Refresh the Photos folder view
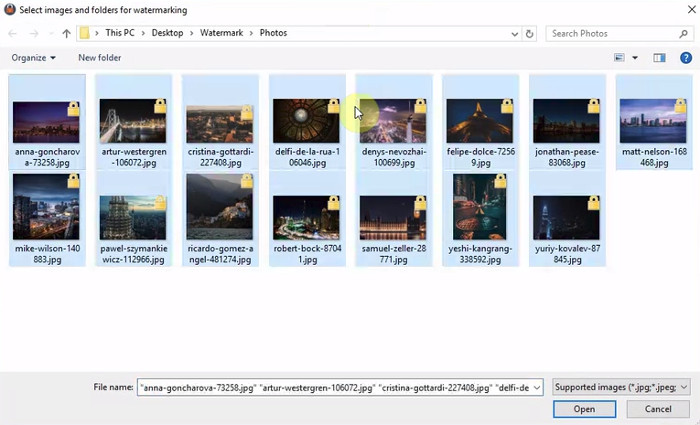Viewport: 700px width, 425px height. click(x=529, y=33)
